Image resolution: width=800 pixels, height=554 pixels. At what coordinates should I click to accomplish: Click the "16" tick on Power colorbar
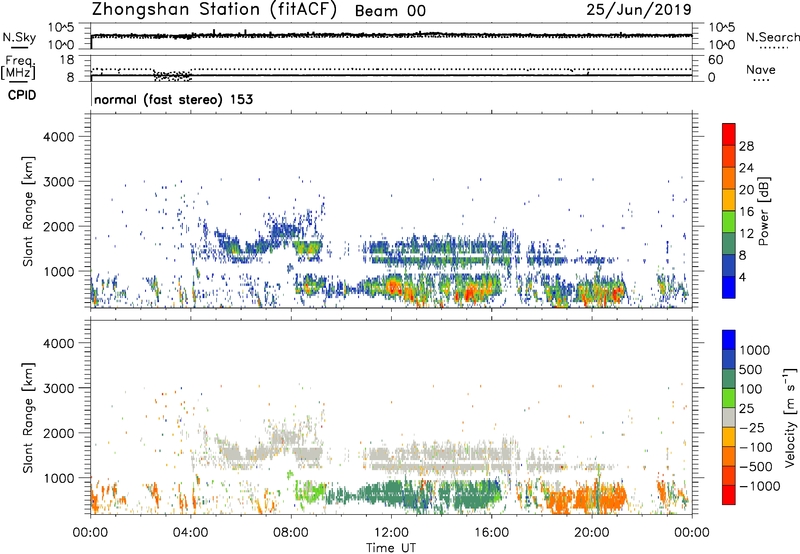pos(746,212)
